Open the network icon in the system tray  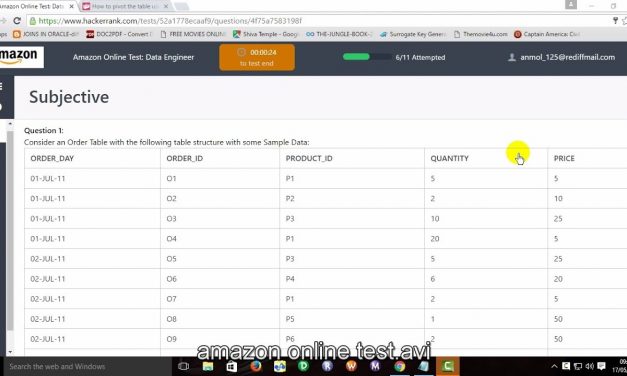(x=578, y=366)
